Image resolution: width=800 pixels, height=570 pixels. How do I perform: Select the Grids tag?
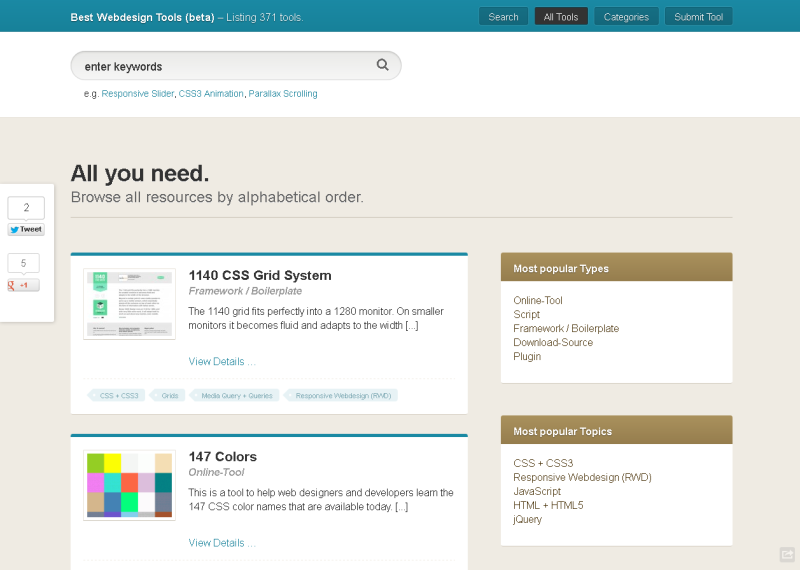[169, 395]
